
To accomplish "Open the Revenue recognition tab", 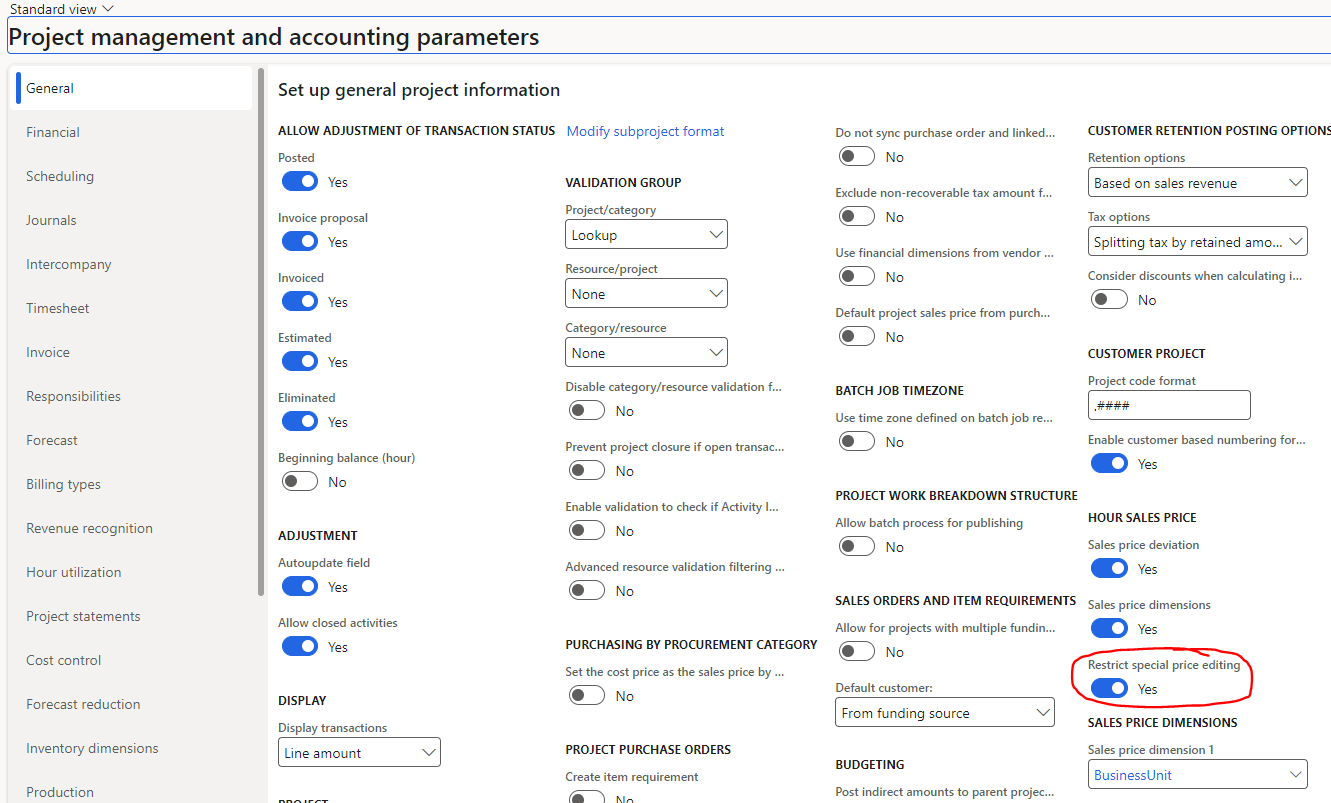I will coord(134,528).
